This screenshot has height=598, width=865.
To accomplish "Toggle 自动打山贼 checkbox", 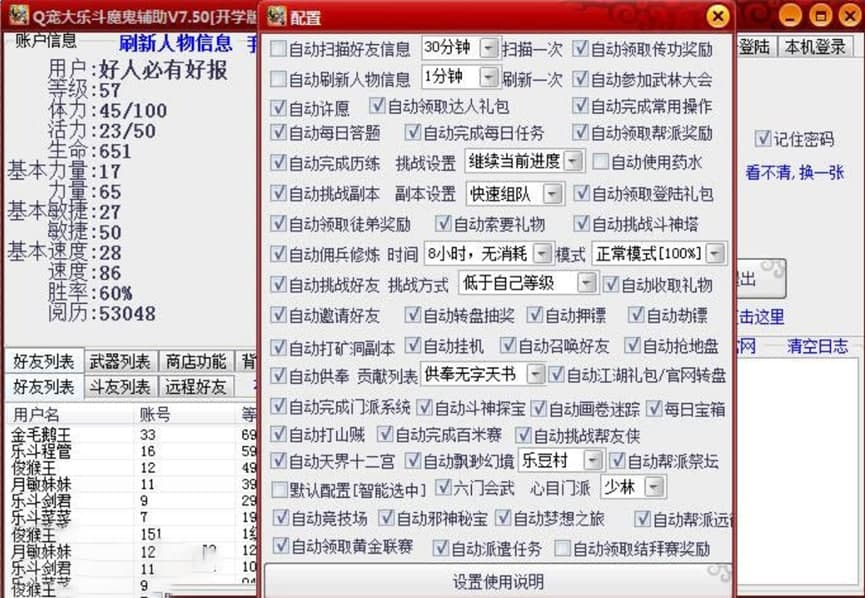I will point(279,434).
